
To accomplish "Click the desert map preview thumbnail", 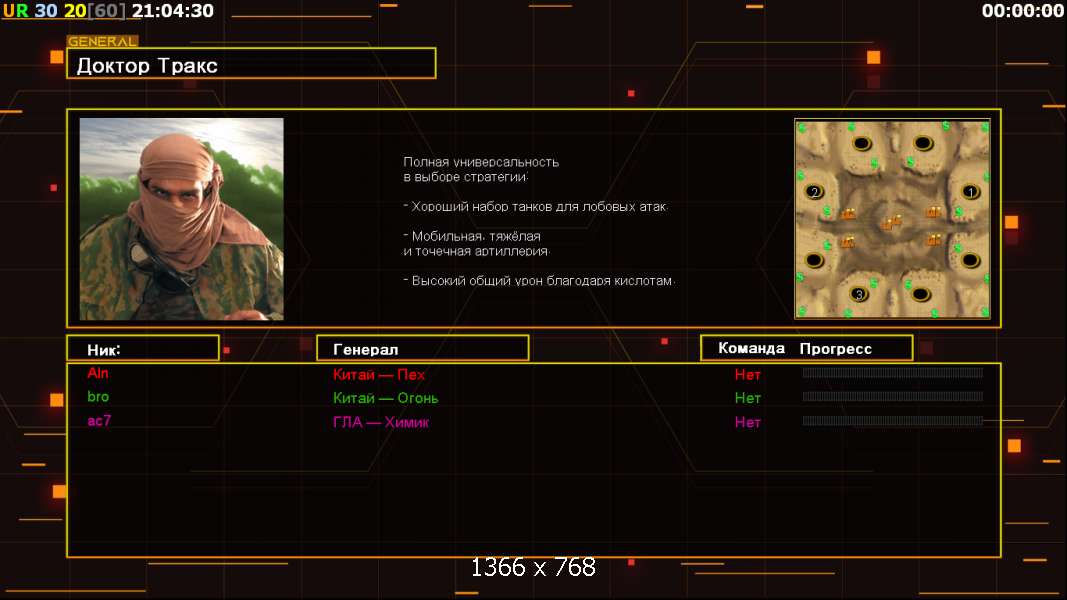I will coord(892,219).
